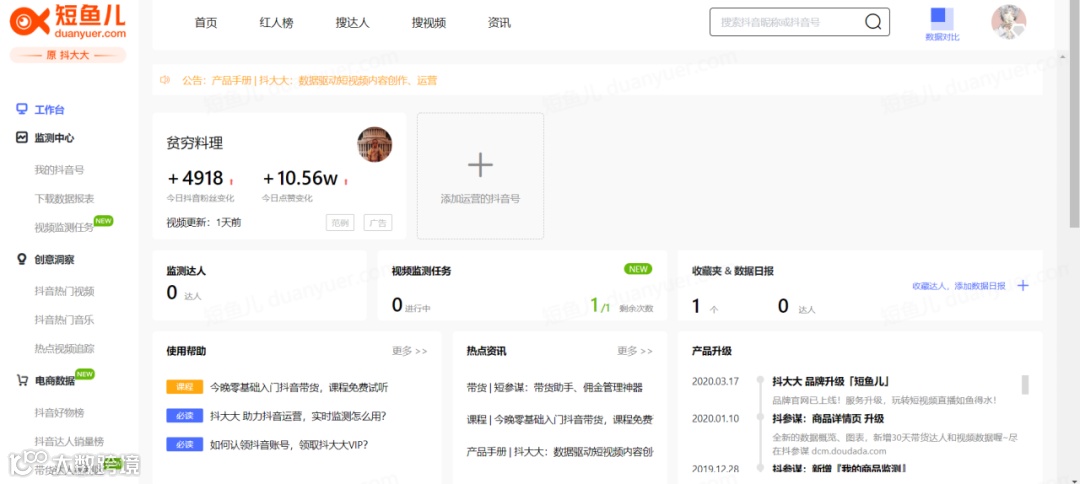Click the 创意洞察 lightbulb icon
This screenshot has height=484, width=1080.
pos(21,259)
